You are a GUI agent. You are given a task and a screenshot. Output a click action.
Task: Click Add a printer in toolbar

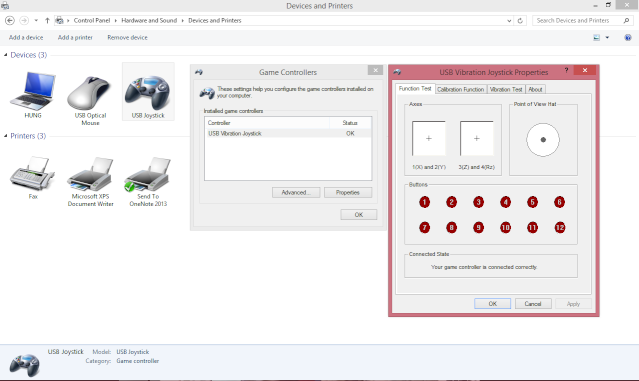tap(75, 37)
